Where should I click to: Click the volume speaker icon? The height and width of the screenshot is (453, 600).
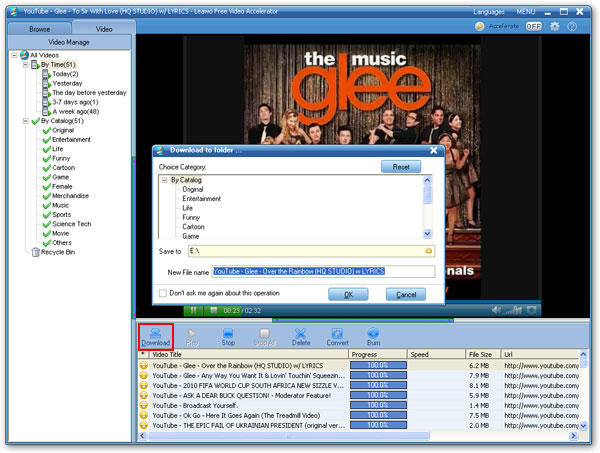click(496, 310)
